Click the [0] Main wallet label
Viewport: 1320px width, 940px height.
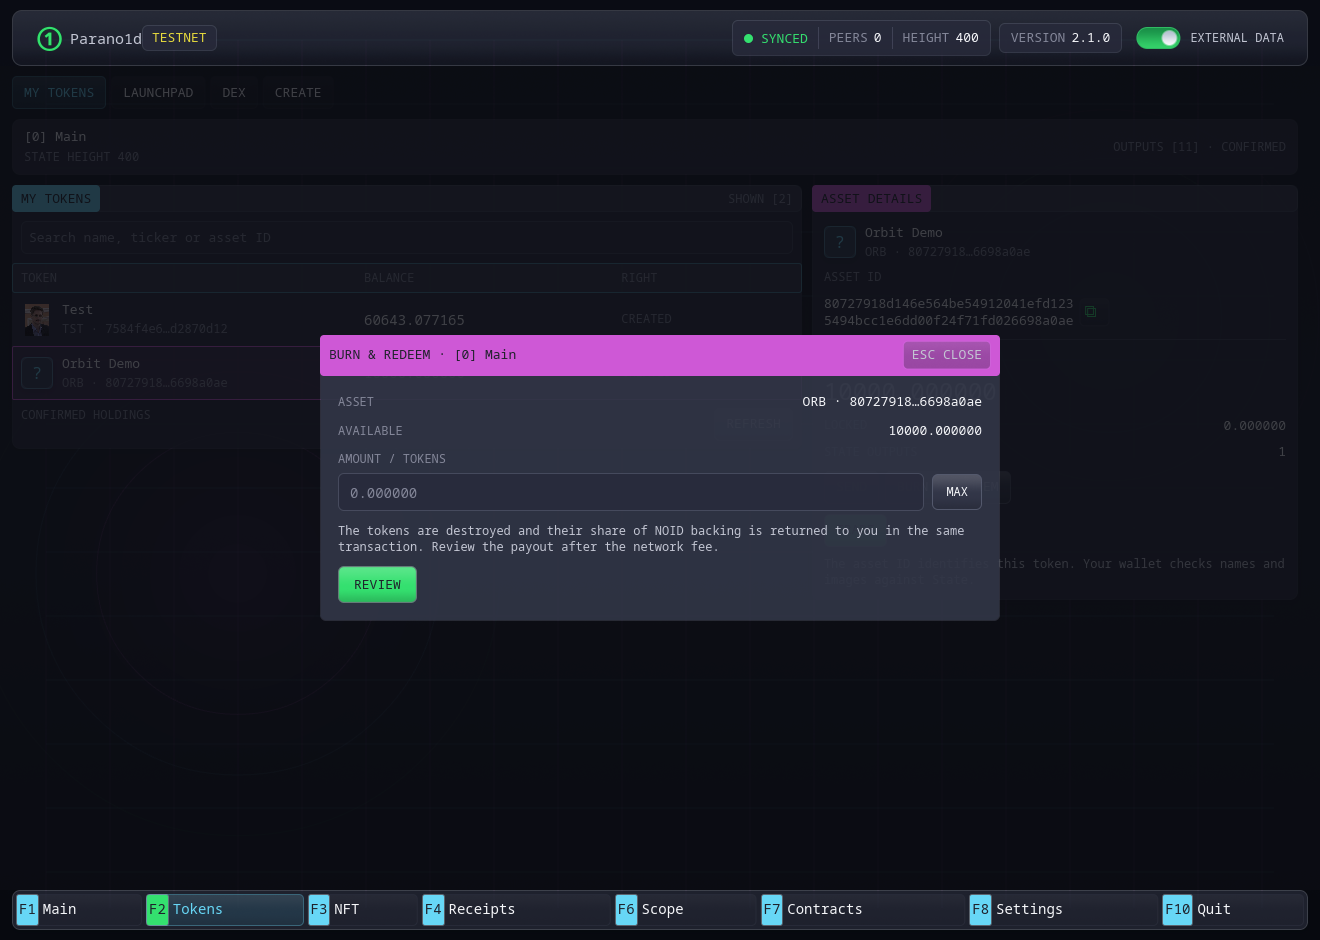[x=56, y=137]
